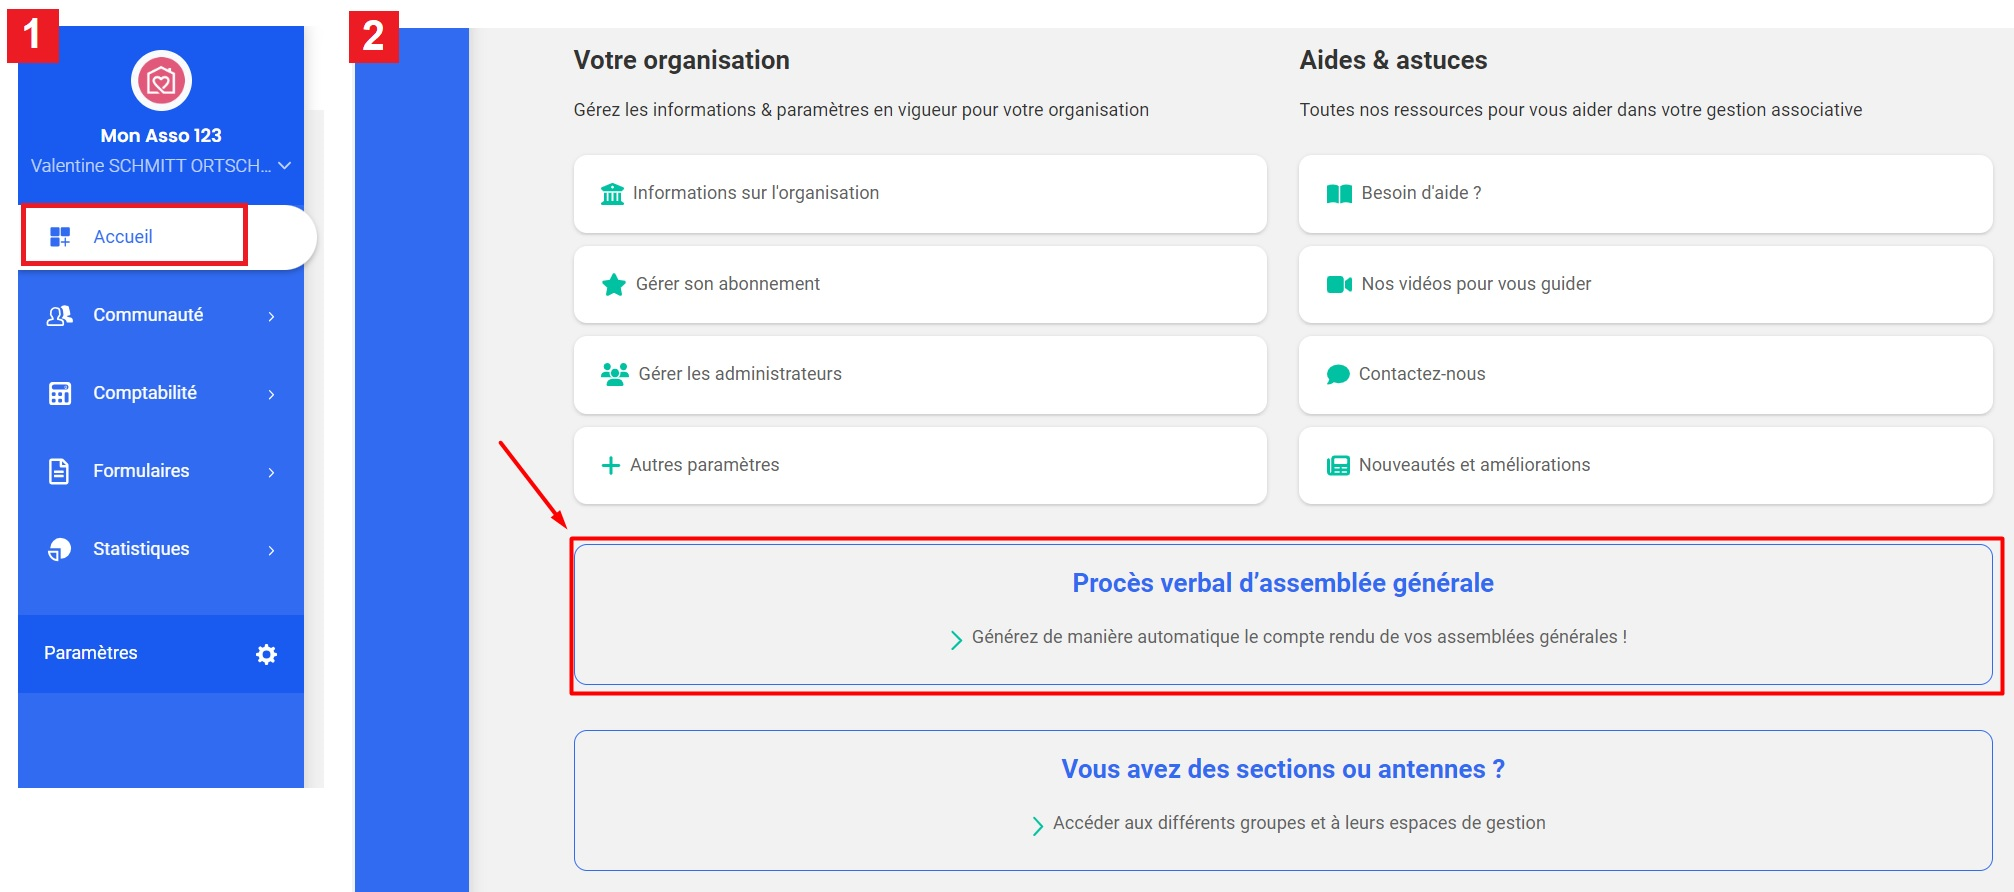Expand the Statistiques submenu chevron
This screenshot has width=2014, height=892.
coord(271,550)
